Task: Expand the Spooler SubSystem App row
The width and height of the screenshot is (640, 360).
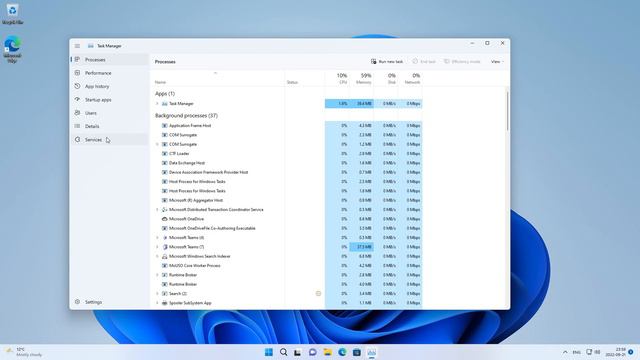Action: 157,303
